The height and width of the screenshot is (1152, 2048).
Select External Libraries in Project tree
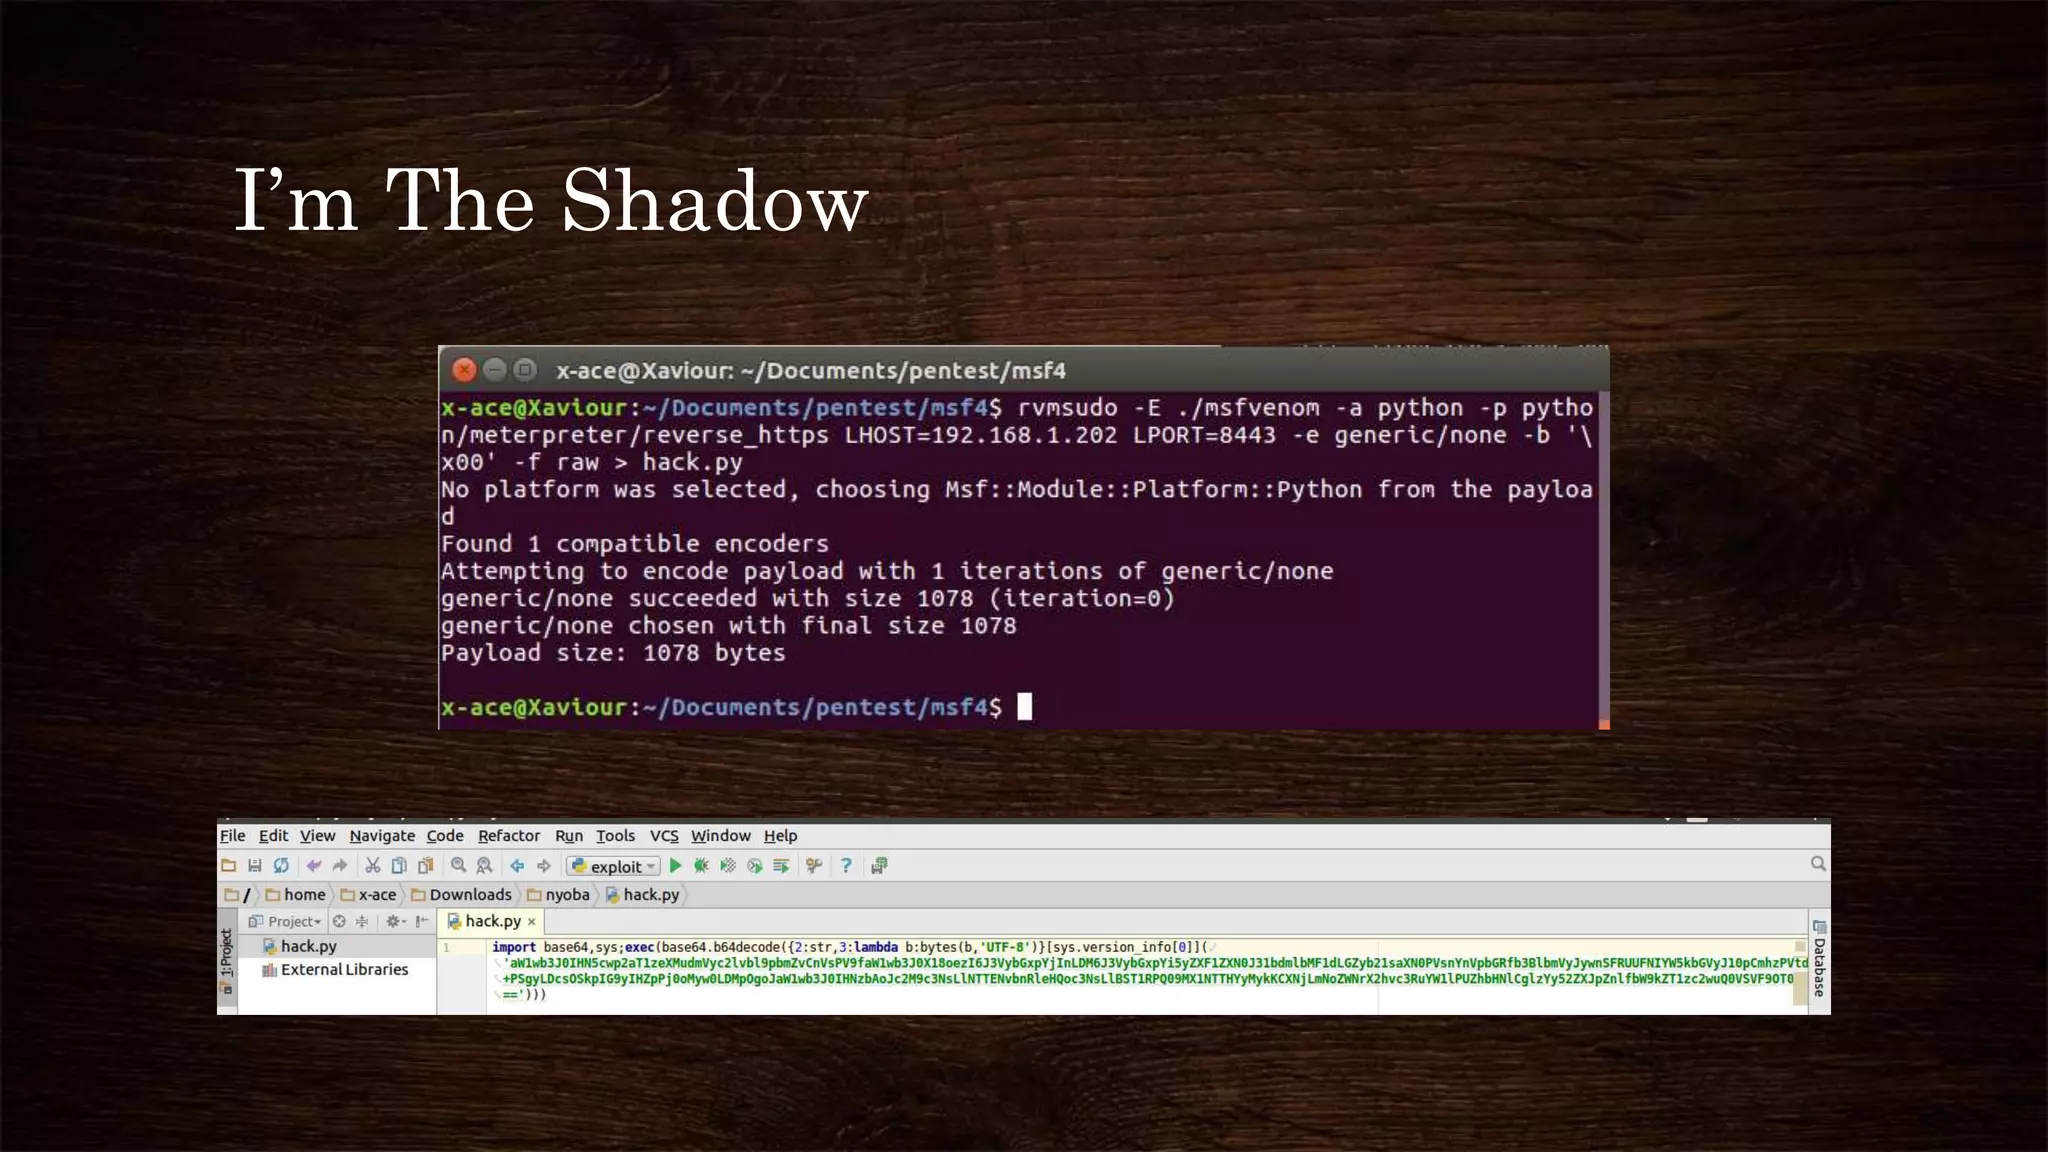pos(335,970)
